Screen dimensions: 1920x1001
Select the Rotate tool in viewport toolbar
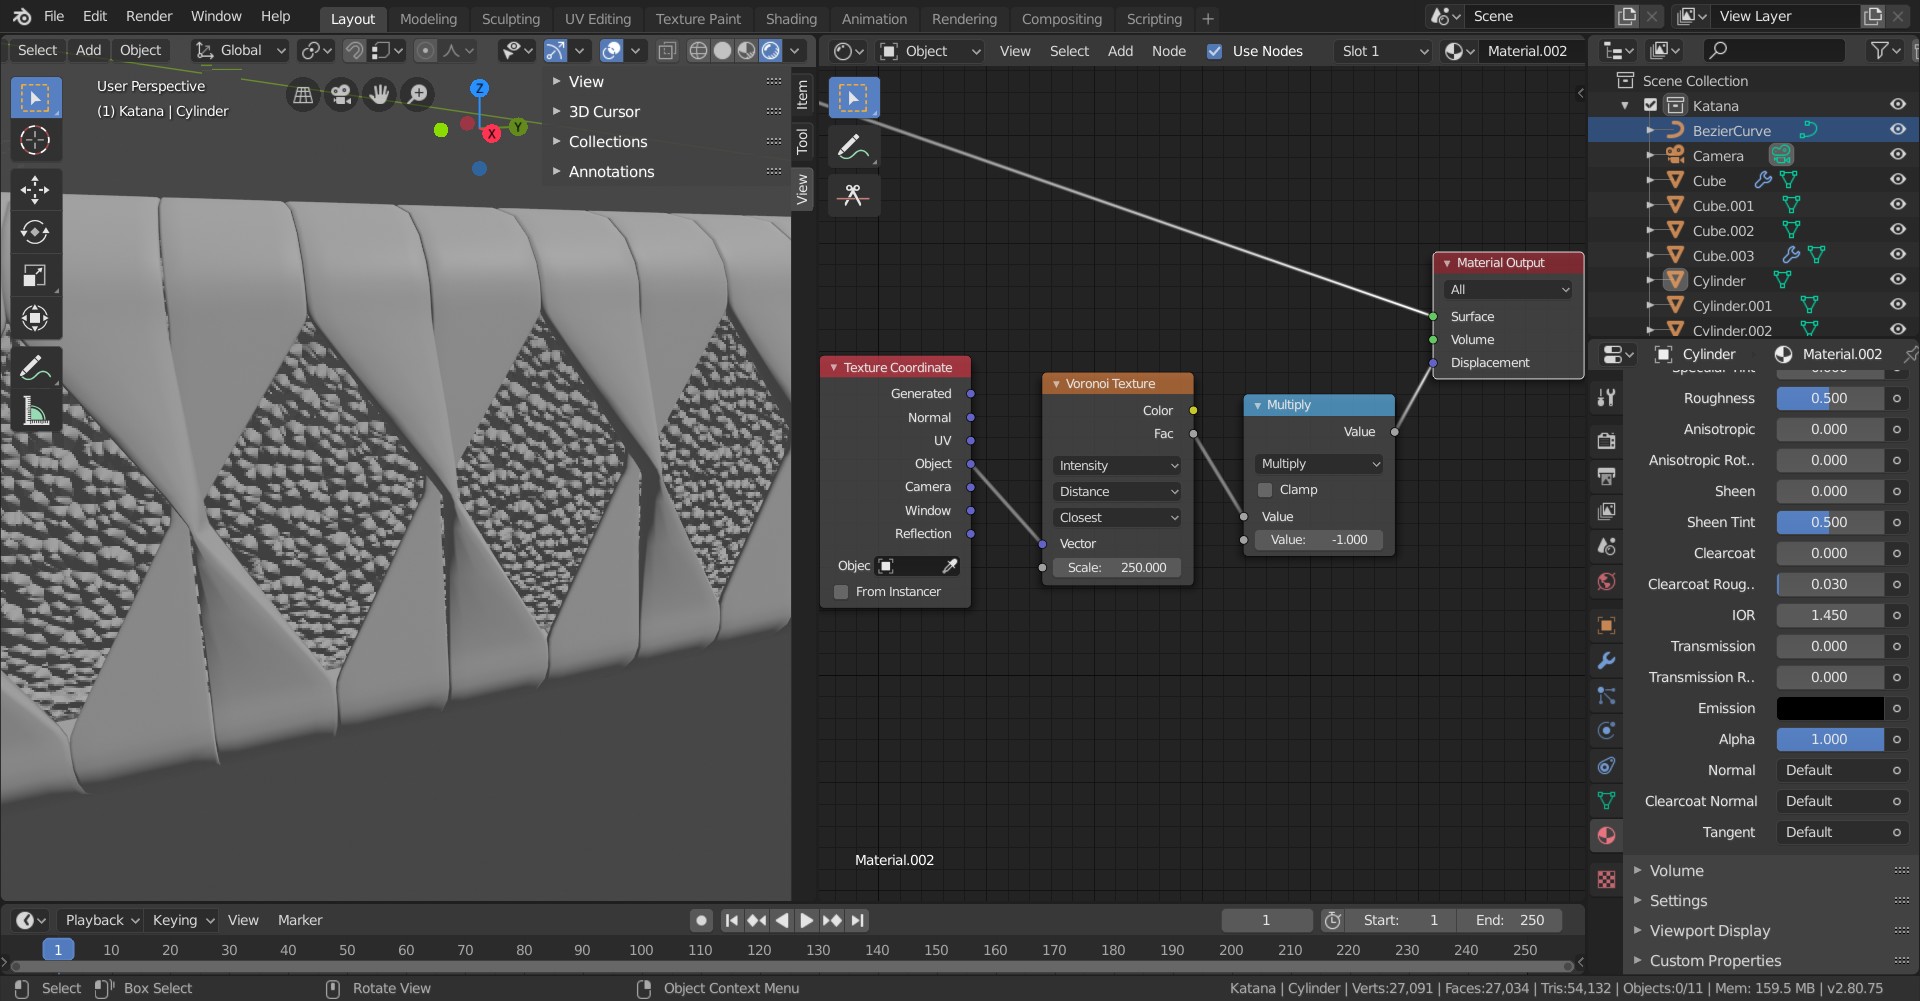(35, 232)
